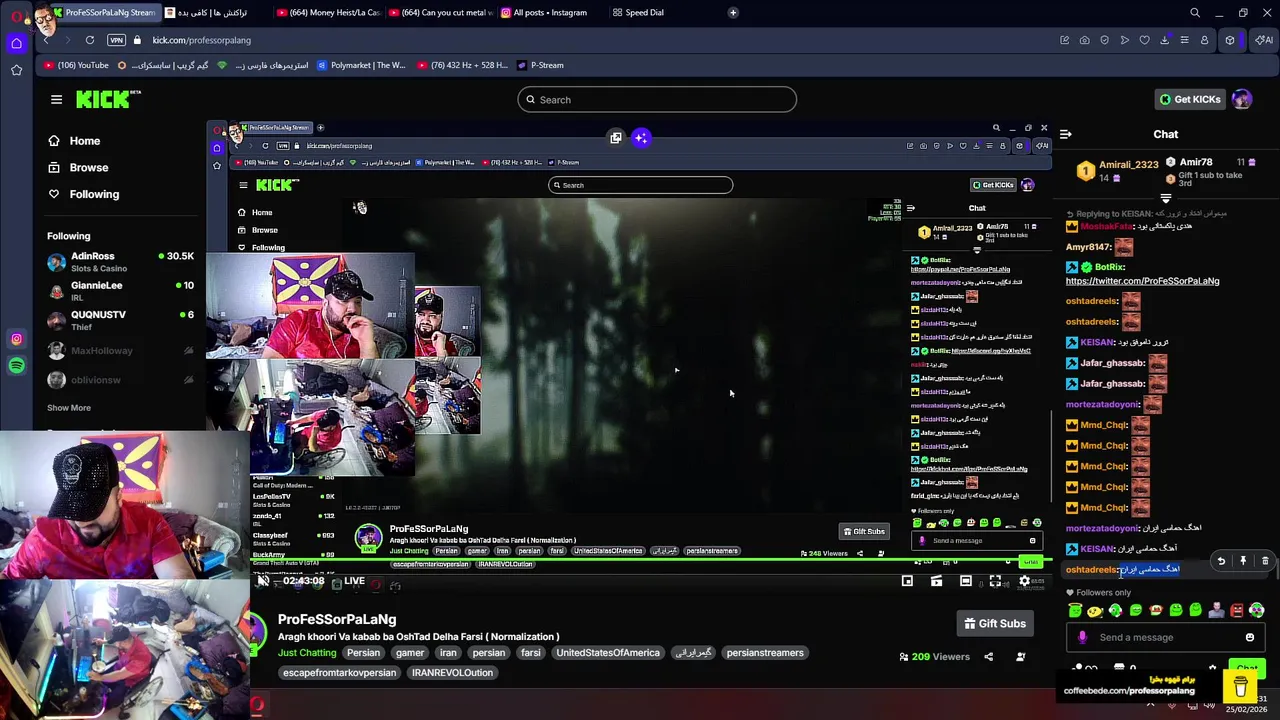Click the Kick search field

(657, 100)
